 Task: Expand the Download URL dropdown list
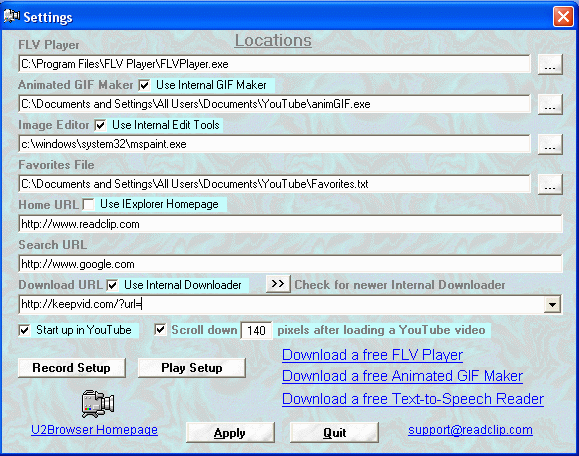tap(552, 305)
